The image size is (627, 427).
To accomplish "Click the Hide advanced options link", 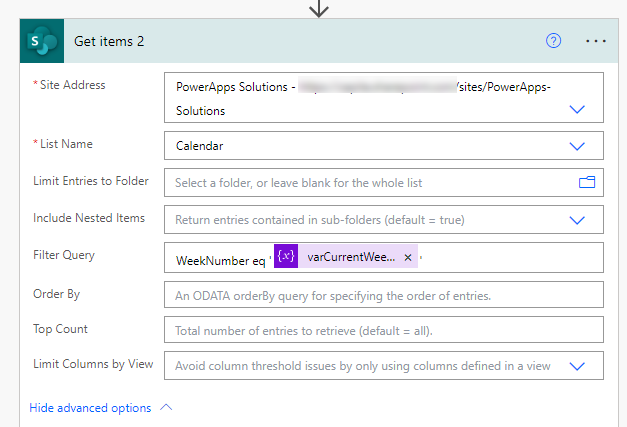I will (x=90, y=408).
